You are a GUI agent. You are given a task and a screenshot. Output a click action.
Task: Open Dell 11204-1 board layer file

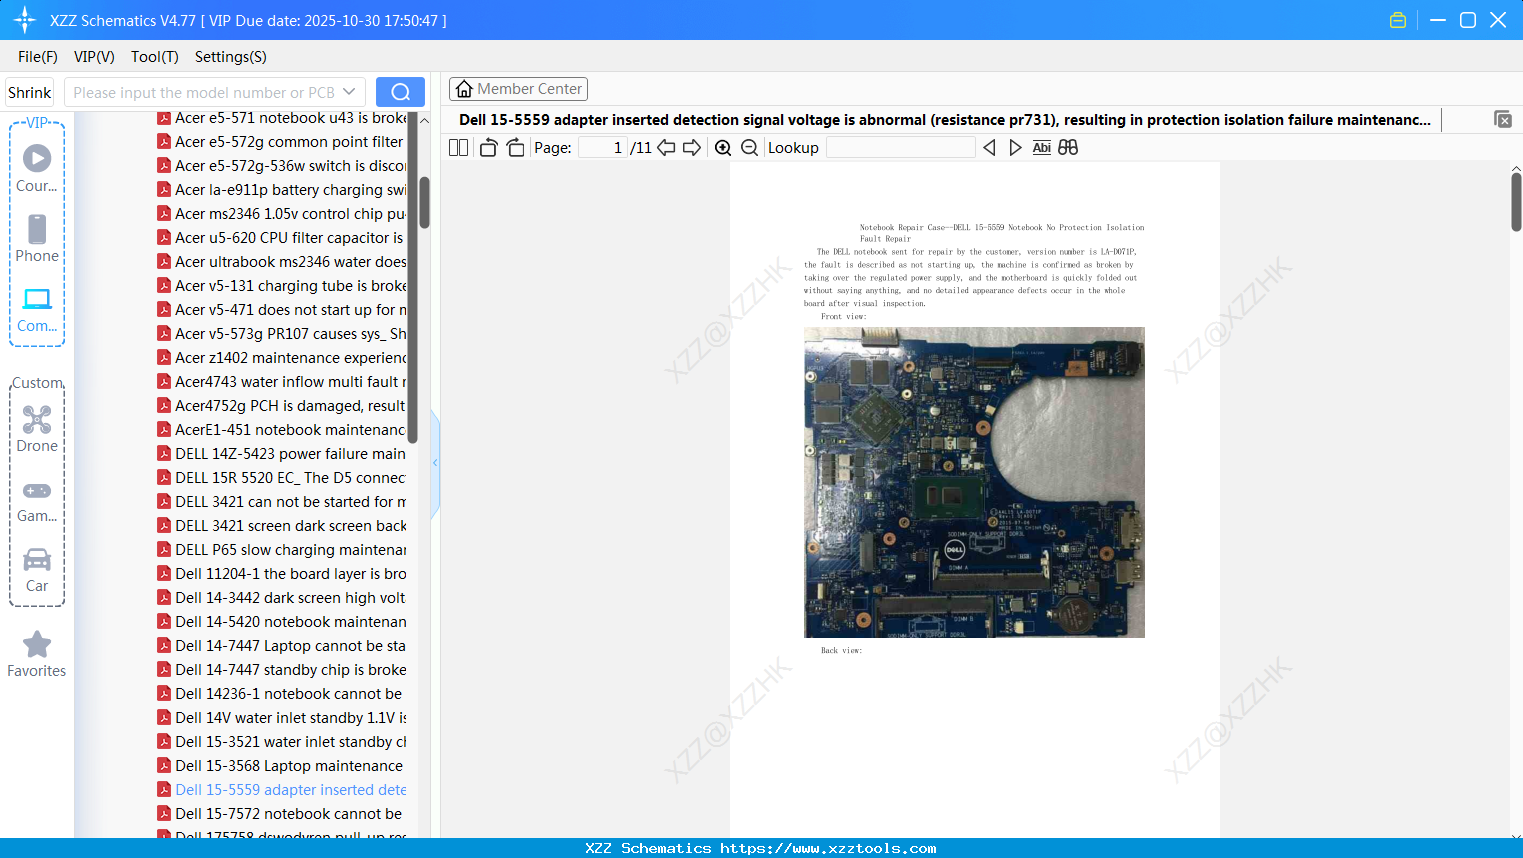click(x=282, y=574)
